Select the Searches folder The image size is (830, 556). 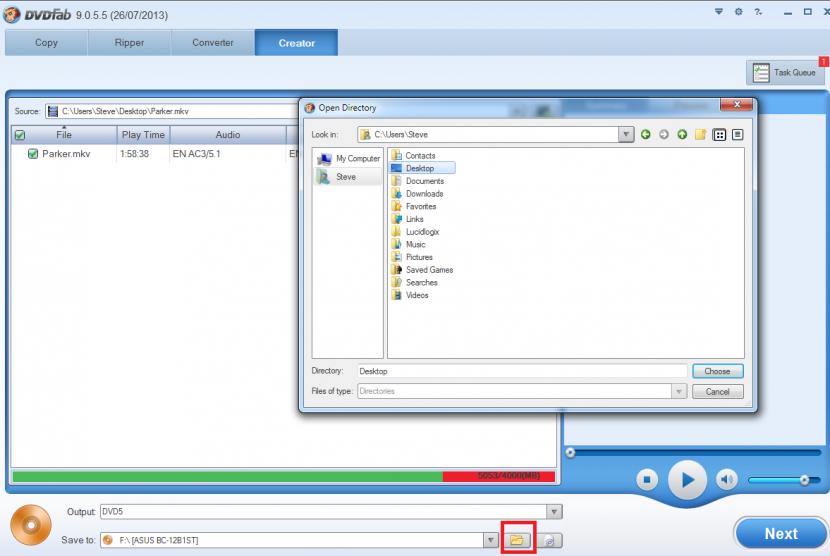tap(414, 283)
